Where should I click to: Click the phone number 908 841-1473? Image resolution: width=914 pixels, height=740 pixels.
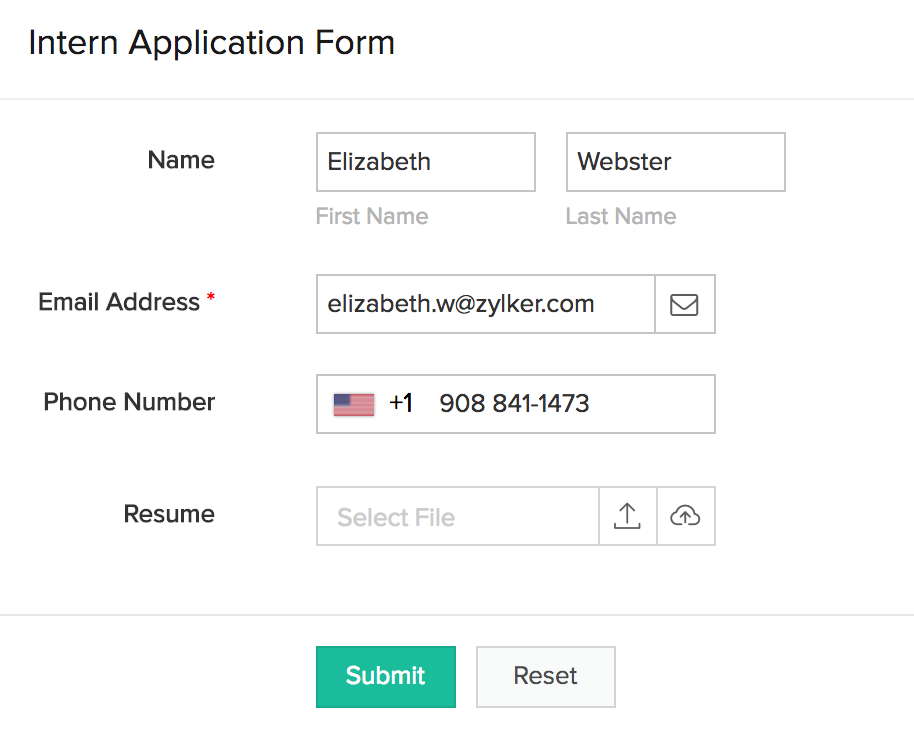(x=514, y=404)
